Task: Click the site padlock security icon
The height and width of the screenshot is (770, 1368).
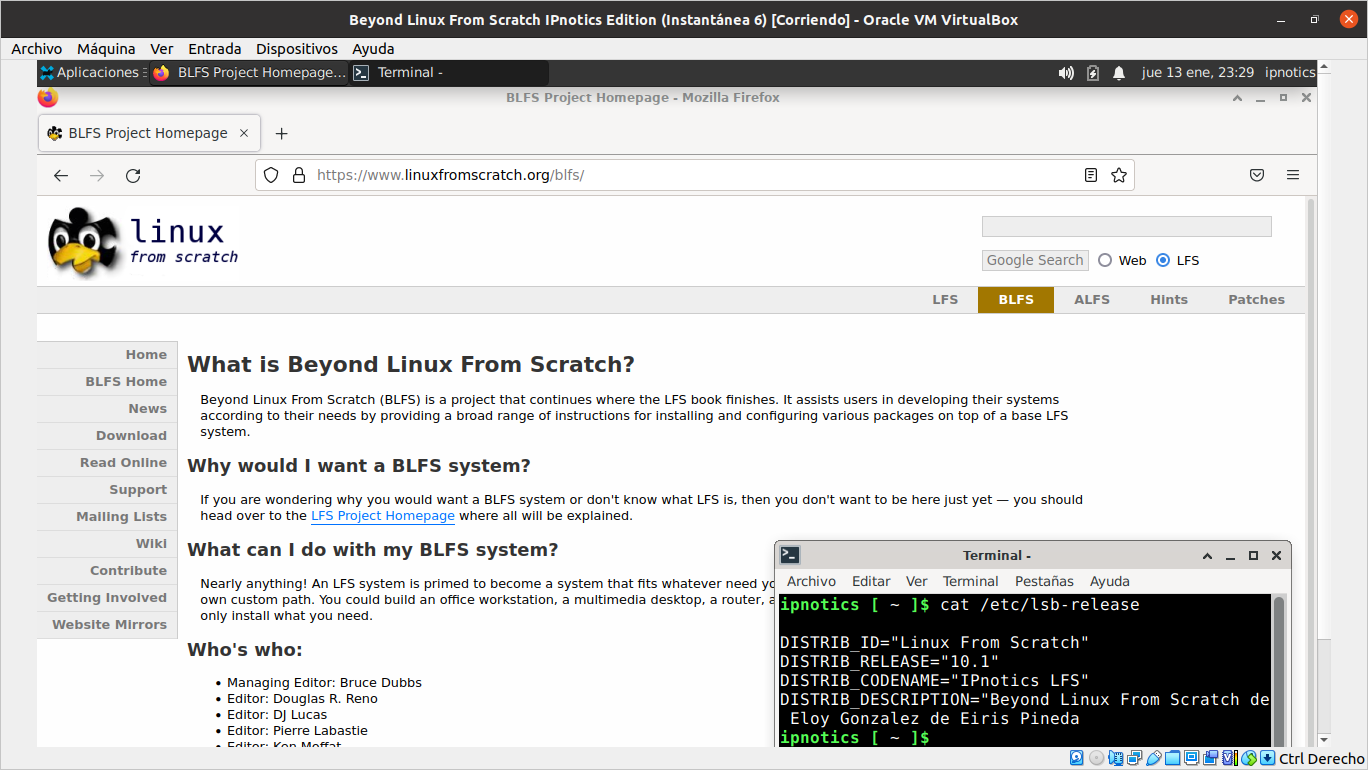Action: pyautogui.click(x=298, y=175)
